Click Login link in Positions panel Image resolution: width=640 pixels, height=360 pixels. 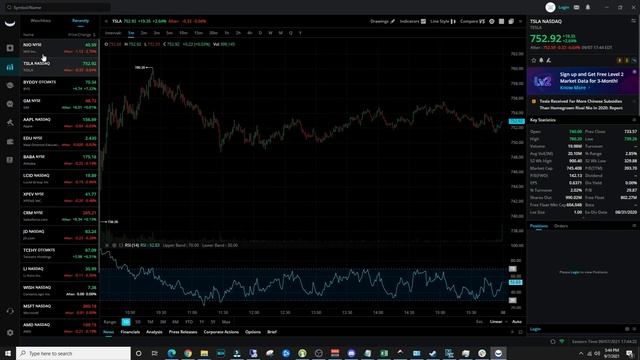coord(575,272)
